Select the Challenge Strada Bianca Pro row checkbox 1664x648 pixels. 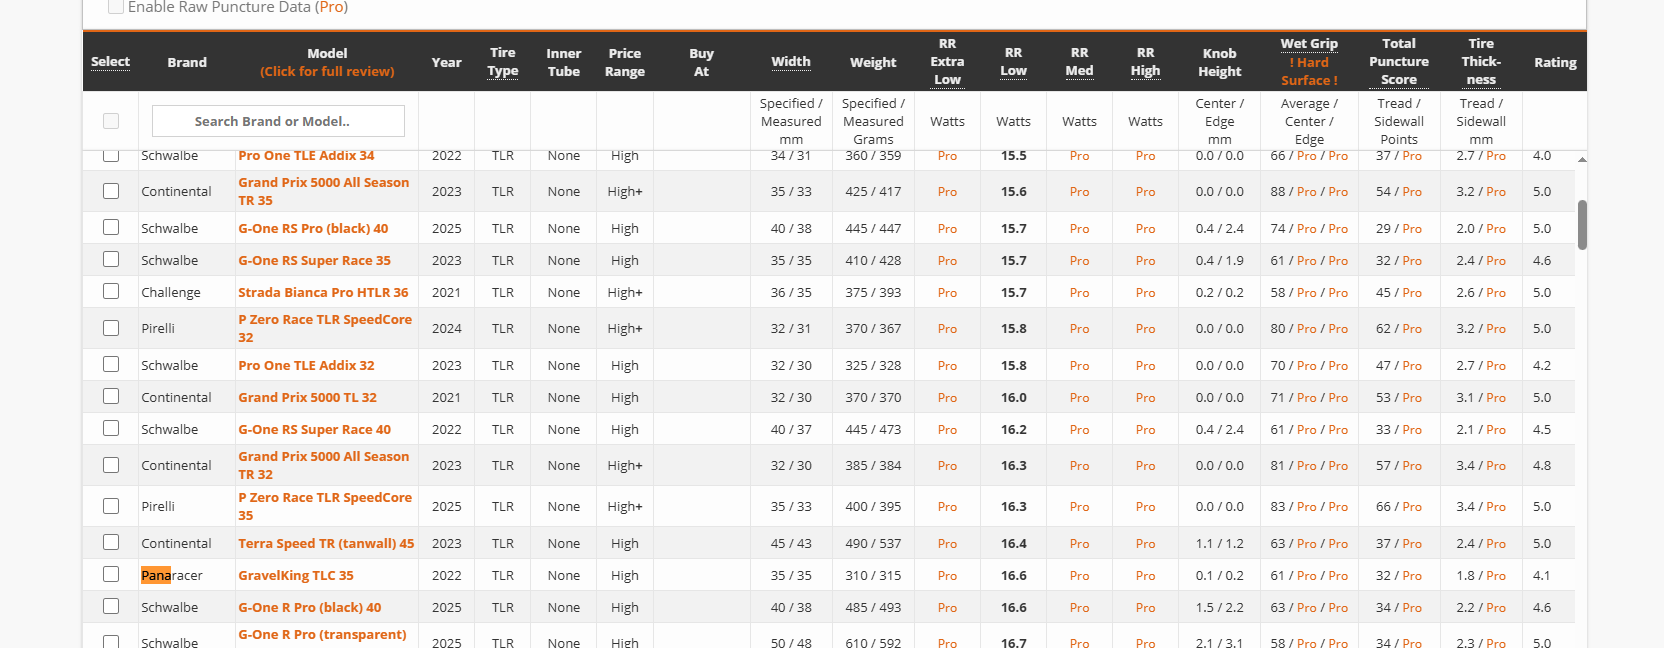tap(111, 292)
